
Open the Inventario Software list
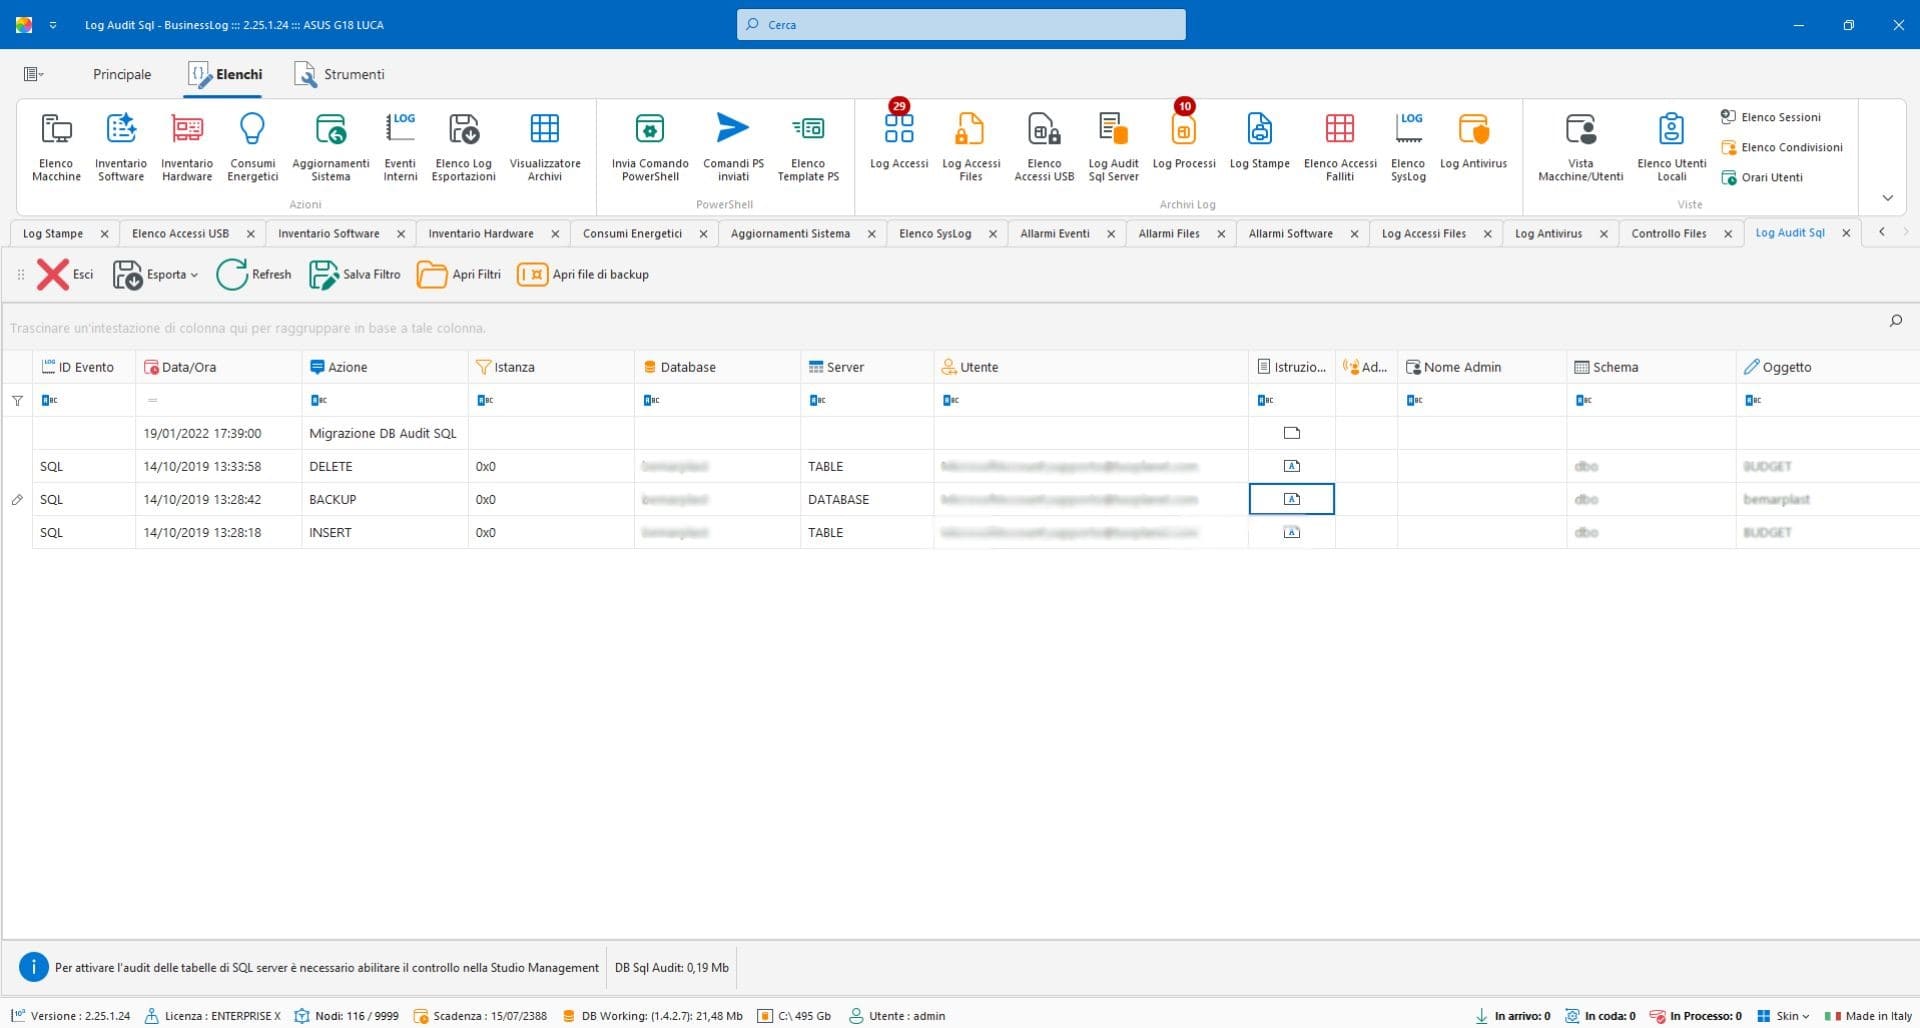[x=121, y=146]
